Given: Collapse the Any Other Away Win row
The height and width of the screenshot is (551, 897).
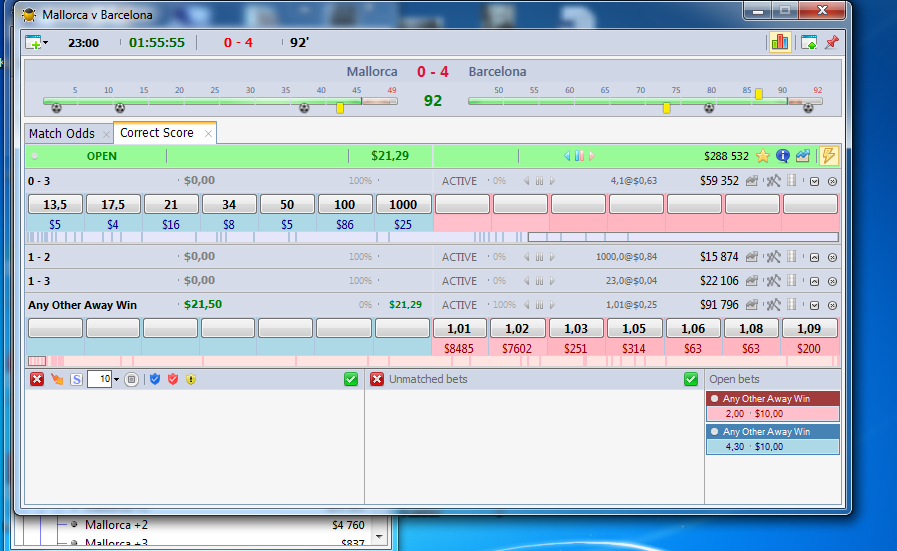Looking at the screenshot, I should coord(814,306).
